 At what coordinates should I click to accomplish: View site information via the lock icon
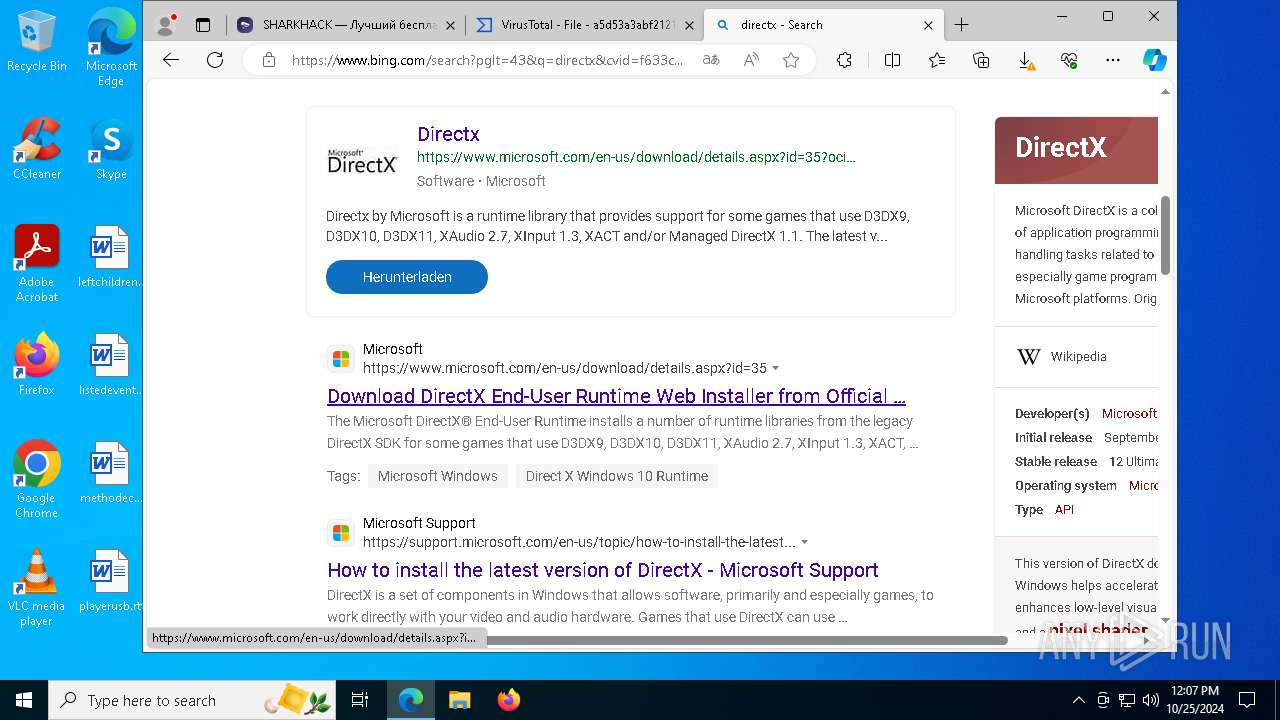[x=268, y=60]
